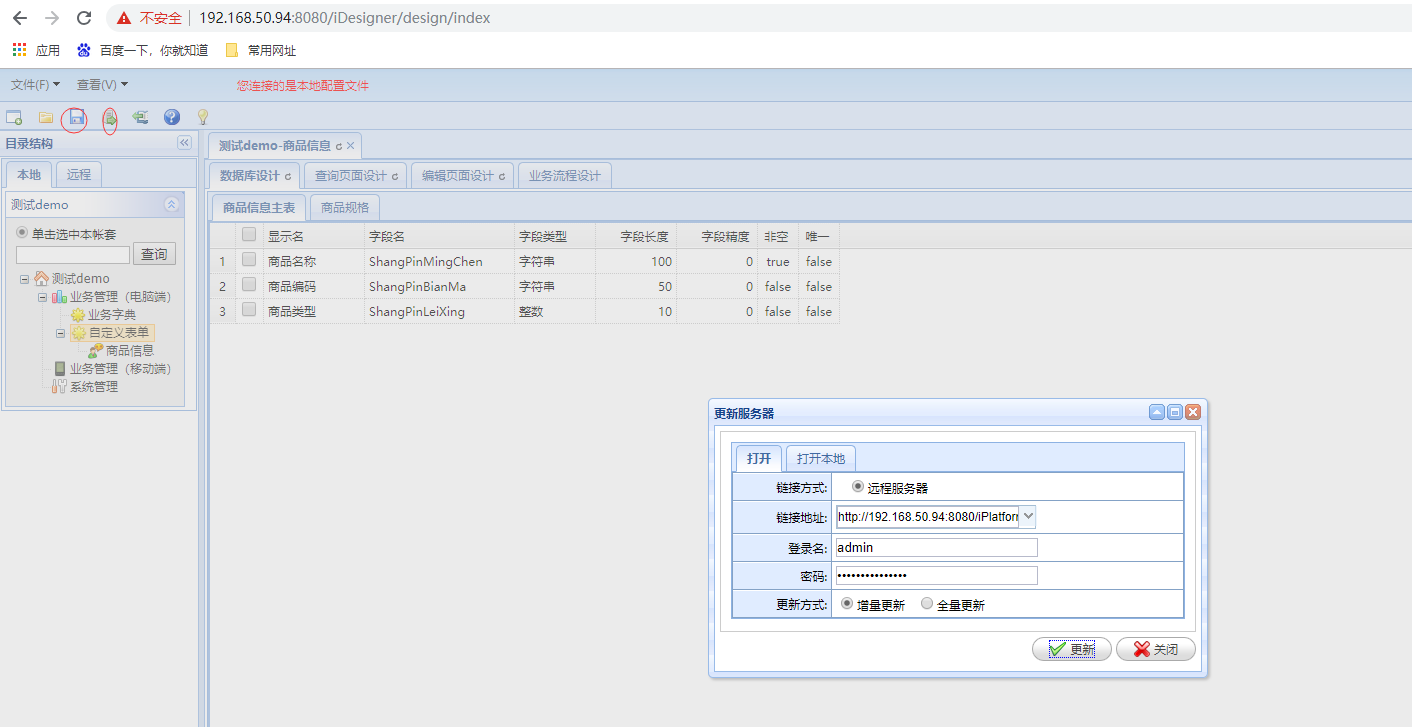Refresh icon on 数据库设计 tab
Viewport: 1412px width, 727px height.
click(x=288, y=176)
